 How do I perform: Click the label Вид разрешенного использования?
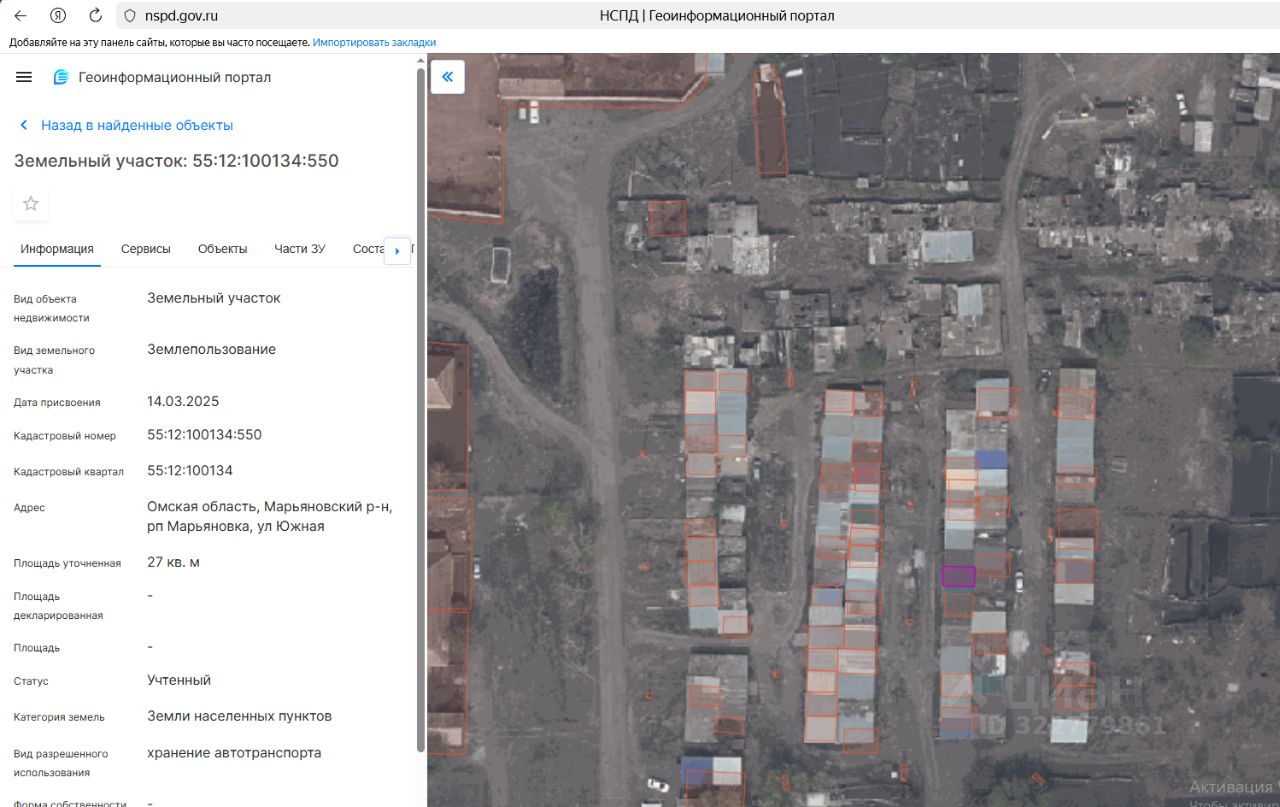[61, 763]
